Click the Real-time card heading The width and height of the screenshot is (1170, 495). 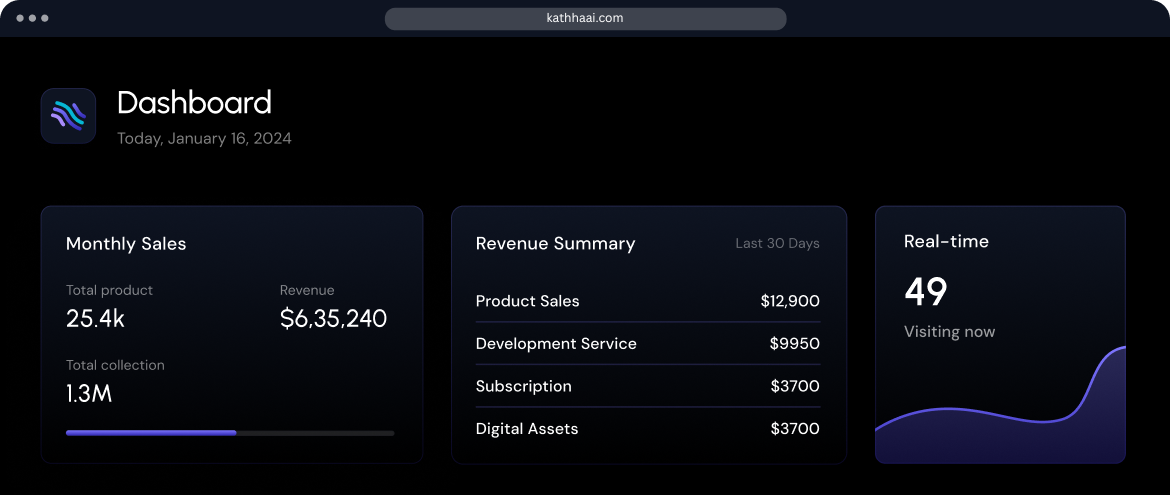pyautogui.click(x=946, y=241)
